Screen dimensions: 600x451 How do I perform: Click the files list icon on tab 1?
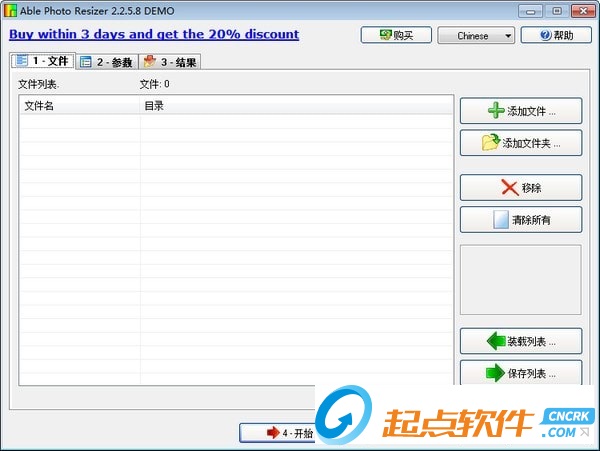coord(21,60)
